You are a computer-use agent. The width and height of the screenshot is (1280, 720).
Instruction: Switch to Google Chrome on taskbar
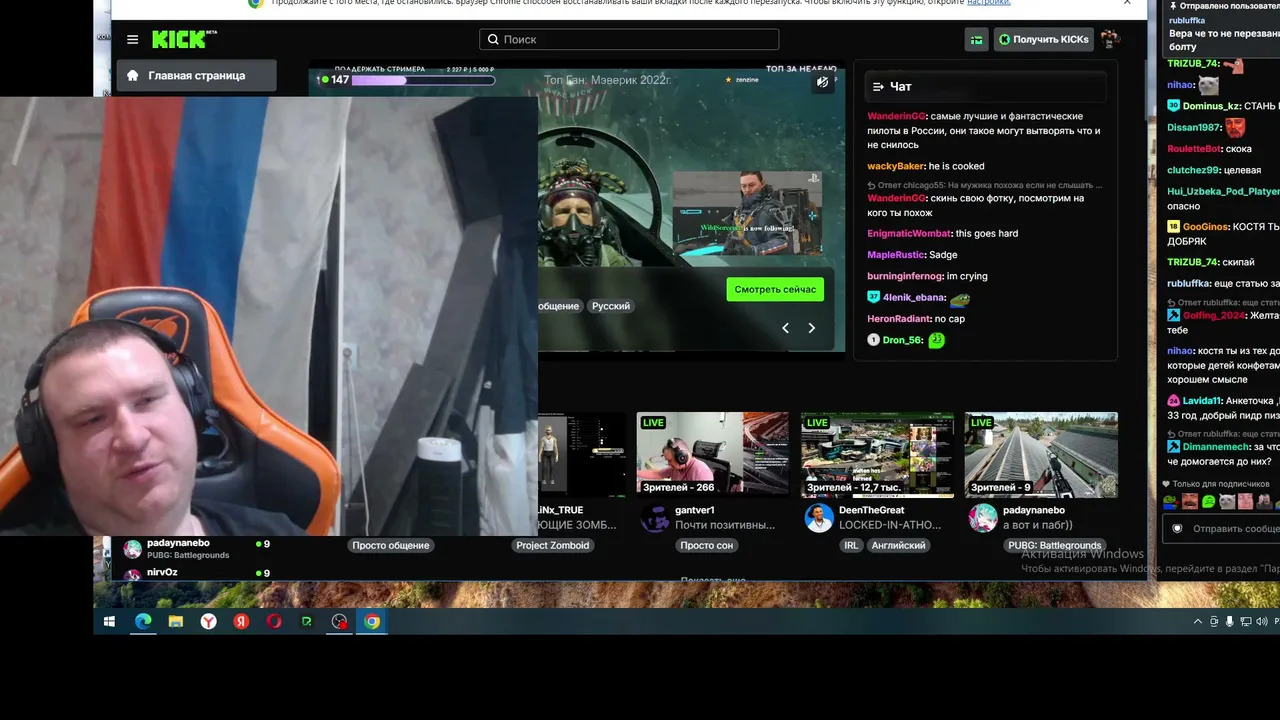pos(372,621)
